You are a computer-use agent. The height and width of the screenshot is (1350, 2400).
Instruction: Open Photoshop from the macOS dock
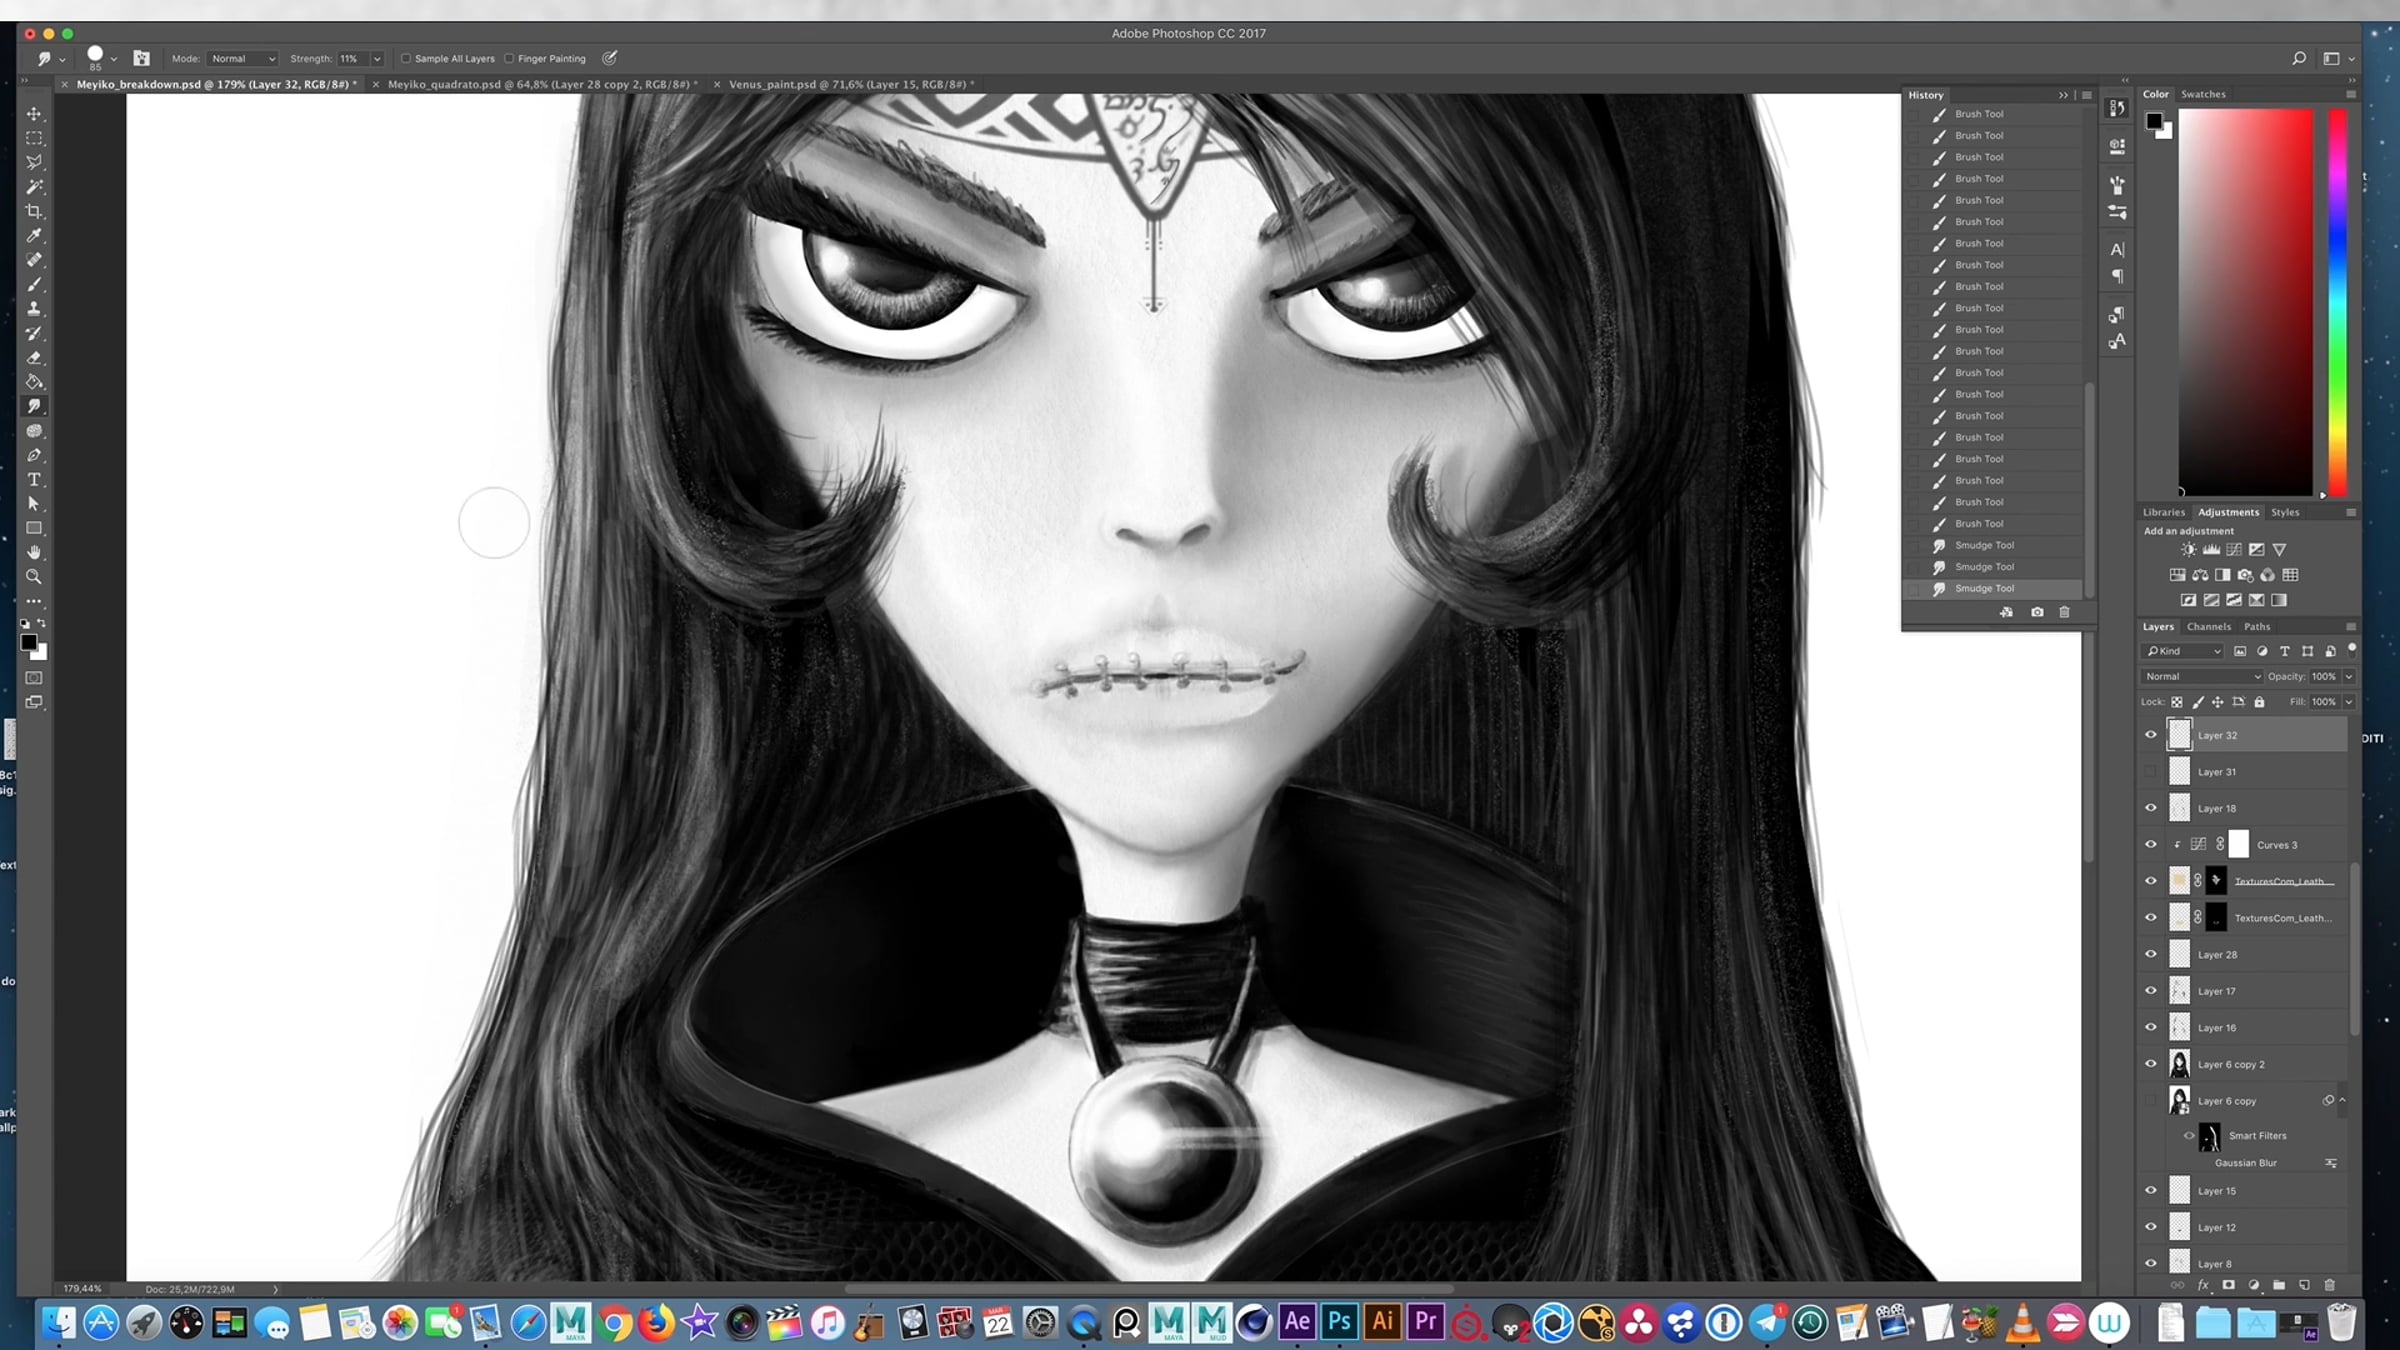click(1339, 1323)
